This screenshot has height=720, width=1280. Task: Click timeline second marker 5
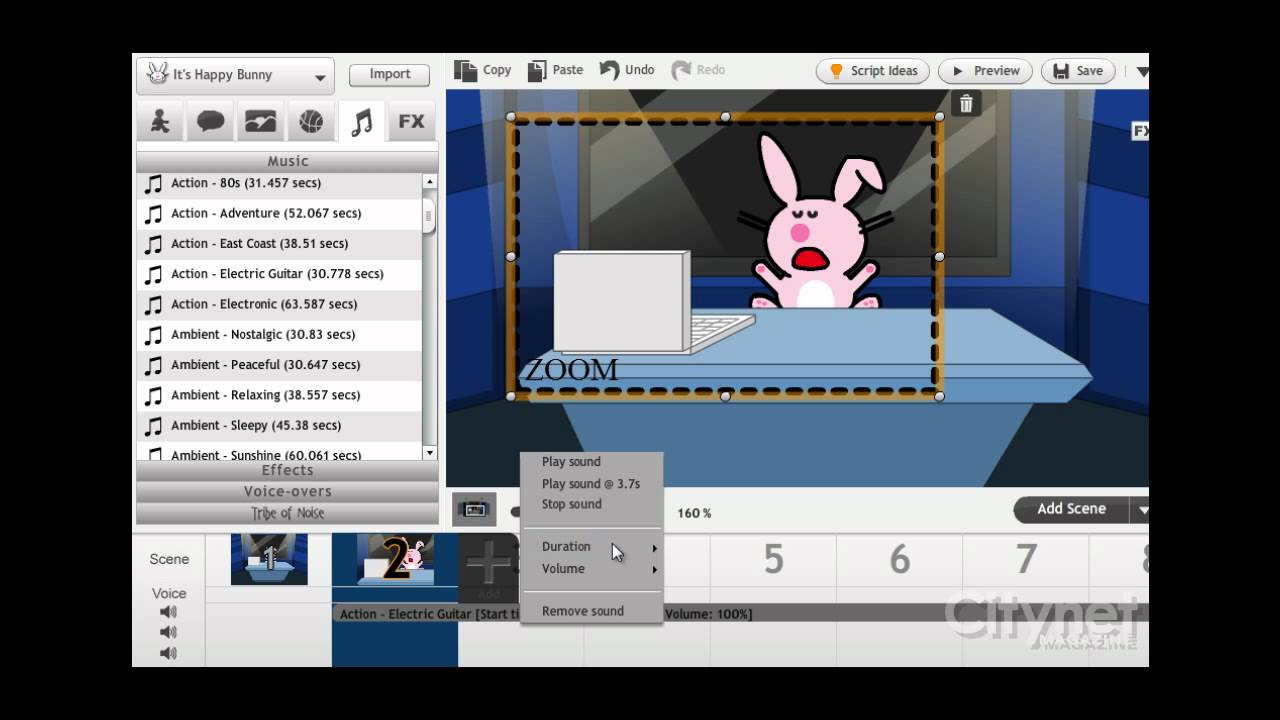click(773, 560)
